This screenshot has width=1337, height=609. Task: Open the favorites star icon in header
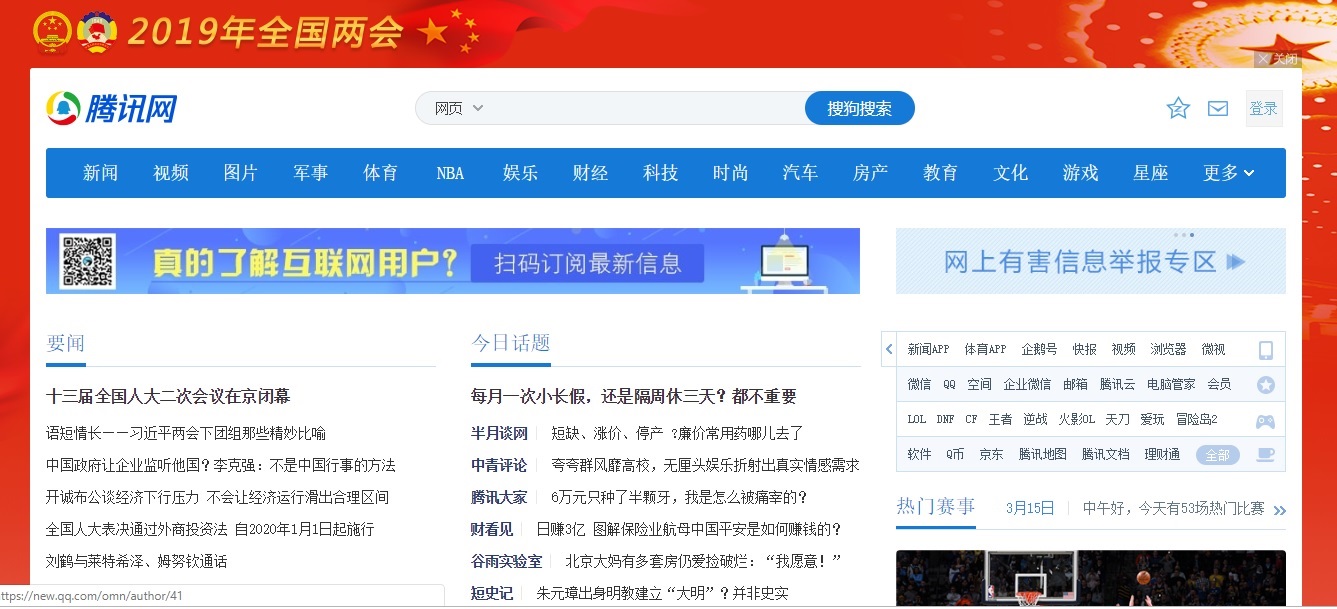(1178, 108)
